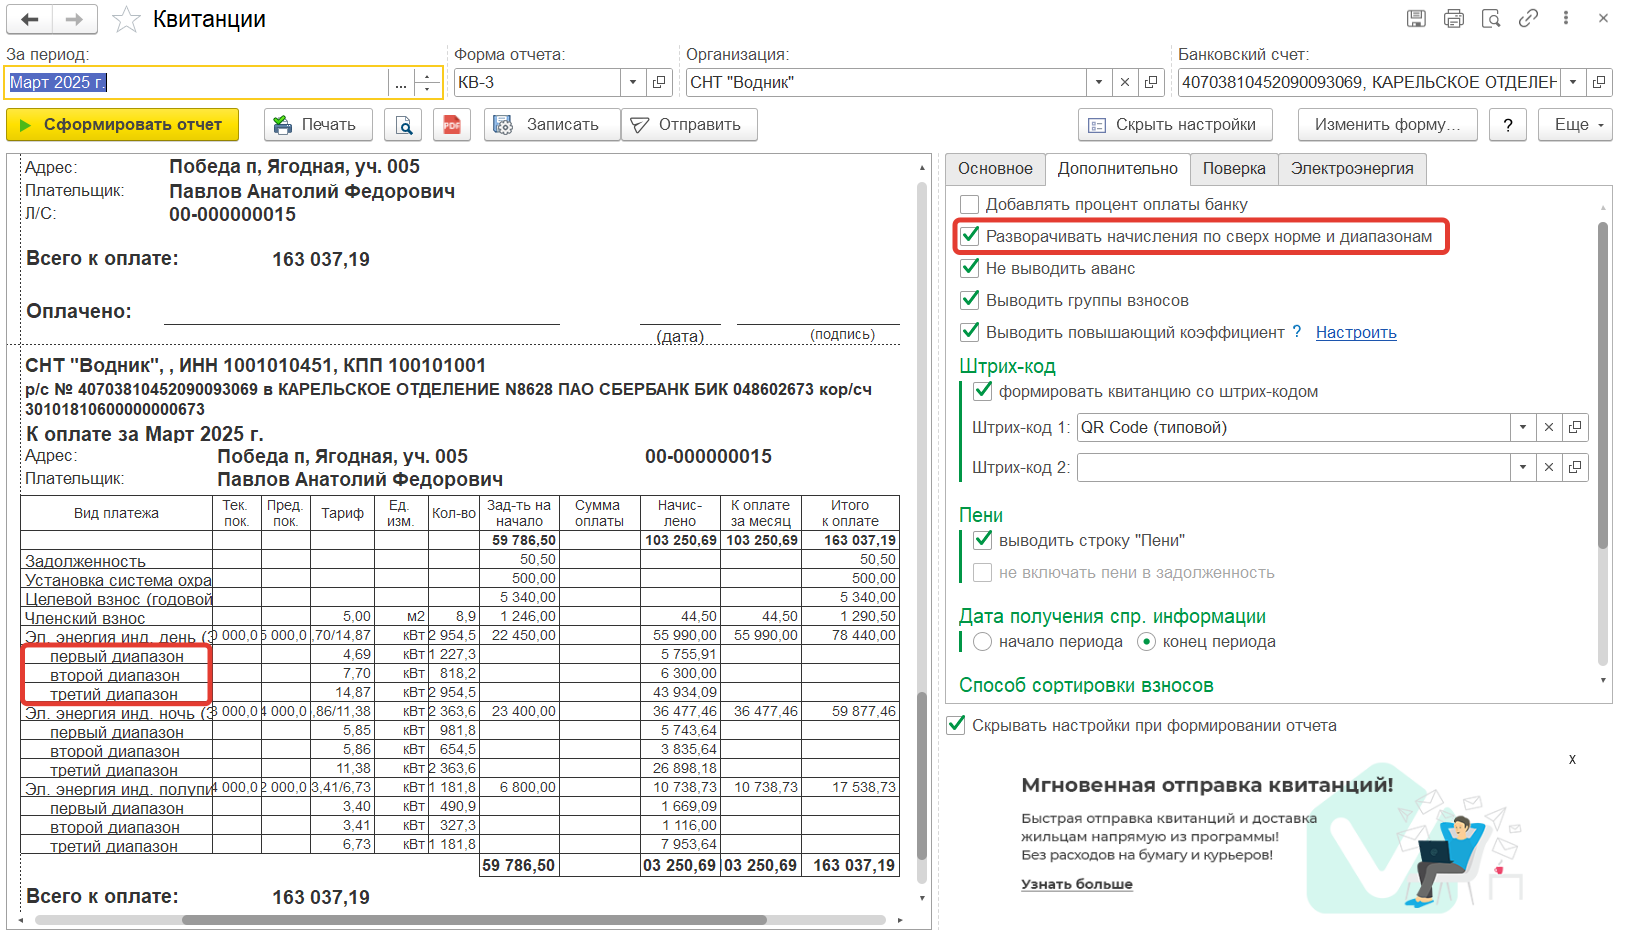1638x939 pixels.
Task: Go forward with the right arrow button
Action: pos(75,19)
